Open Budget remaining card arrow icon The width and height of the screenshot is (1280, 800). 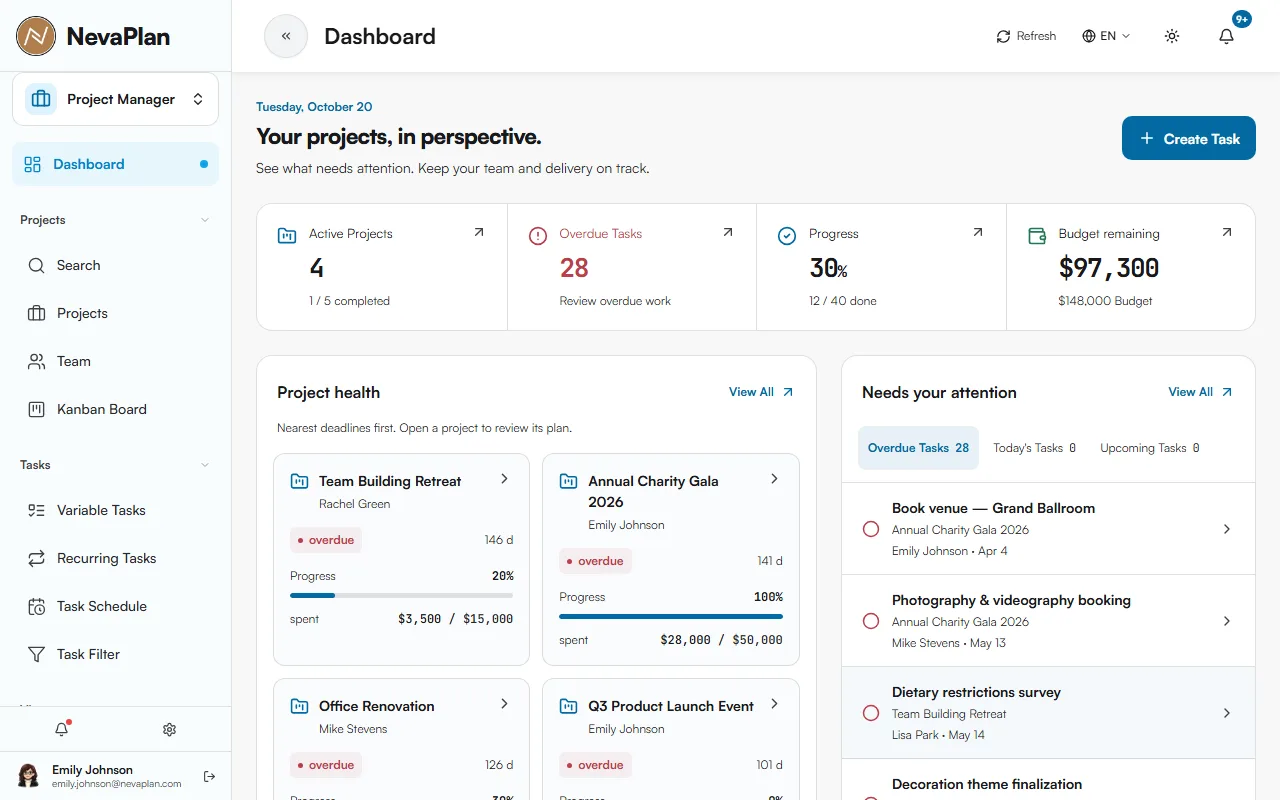click(x=1227, y=232)
